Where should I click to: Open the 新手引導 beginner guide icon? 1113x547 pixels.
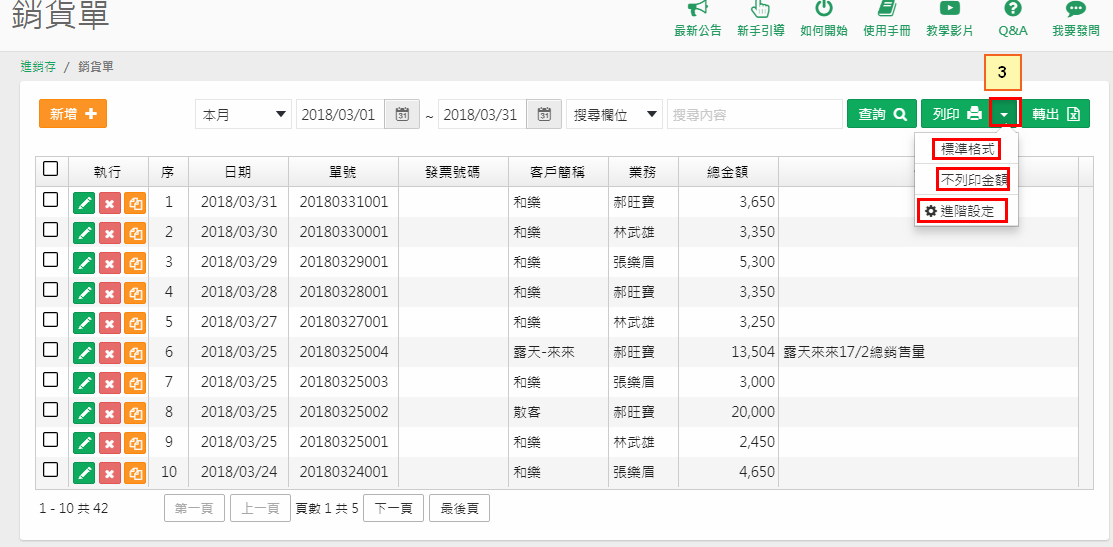point(760,9)
